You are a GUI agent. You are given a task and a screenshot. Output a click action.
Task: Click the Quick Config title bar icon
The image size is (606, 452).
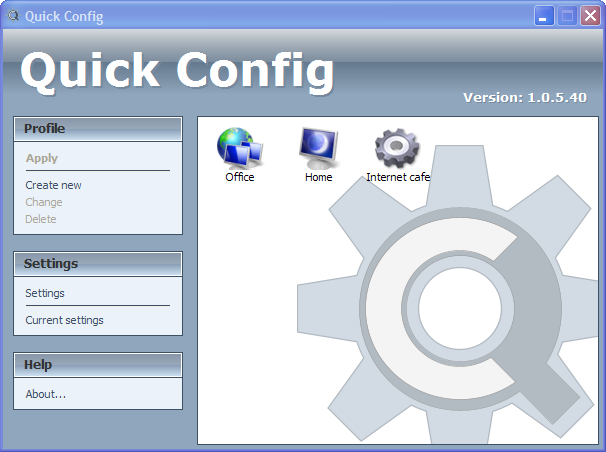point(14,16)
